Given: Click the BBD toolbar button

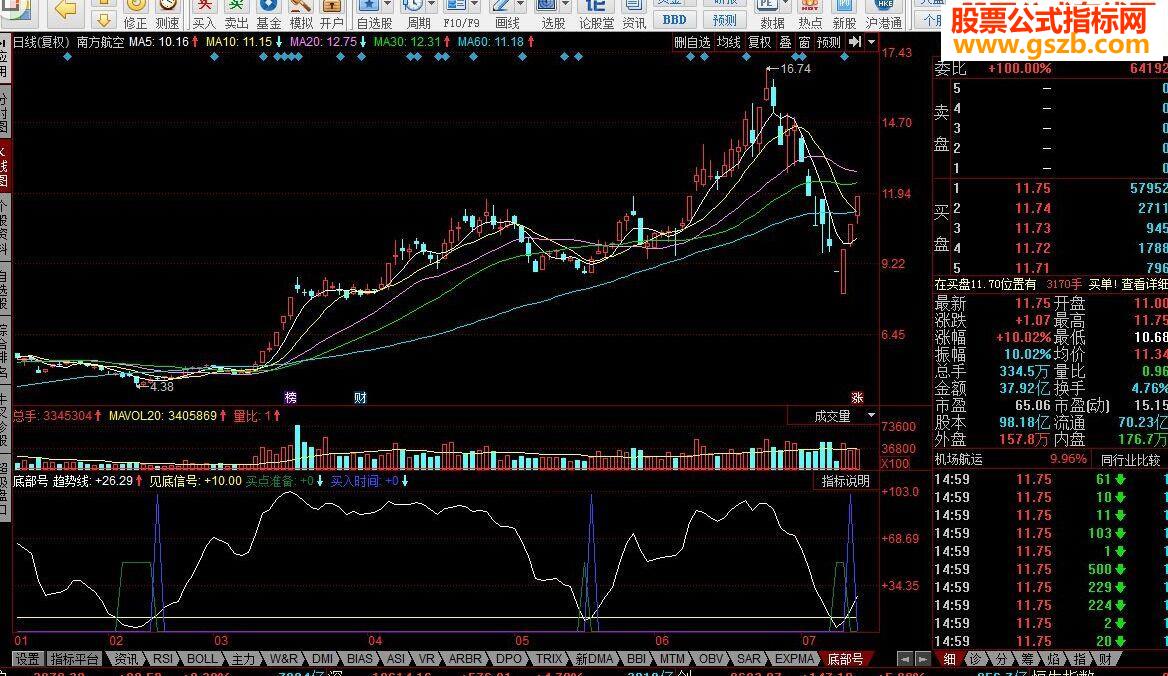Looking at the screenshot, I should [x=674, y=20].
